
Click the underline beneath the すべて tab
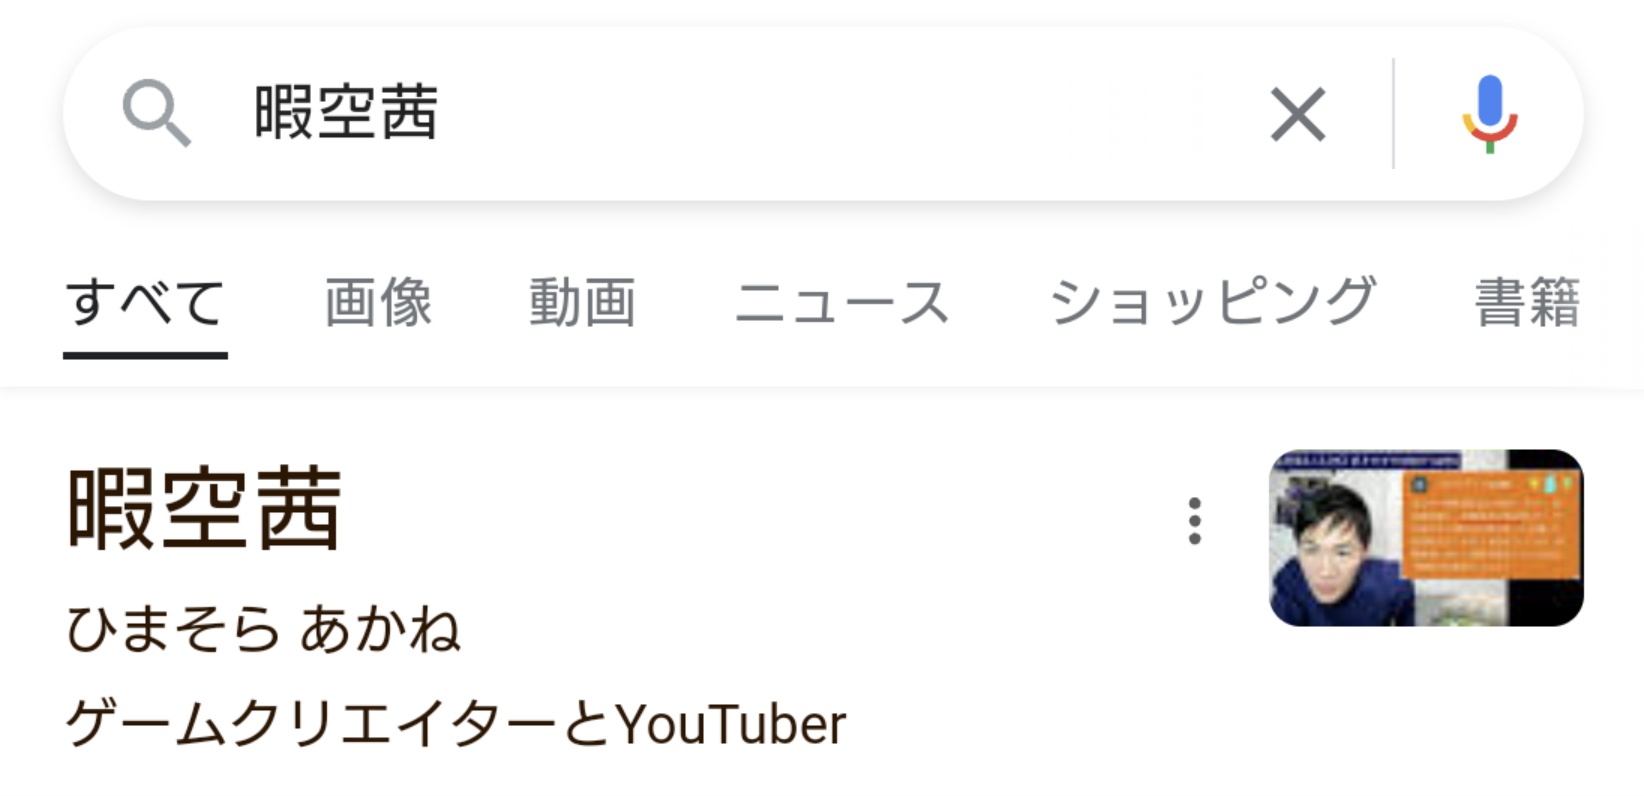145,354
